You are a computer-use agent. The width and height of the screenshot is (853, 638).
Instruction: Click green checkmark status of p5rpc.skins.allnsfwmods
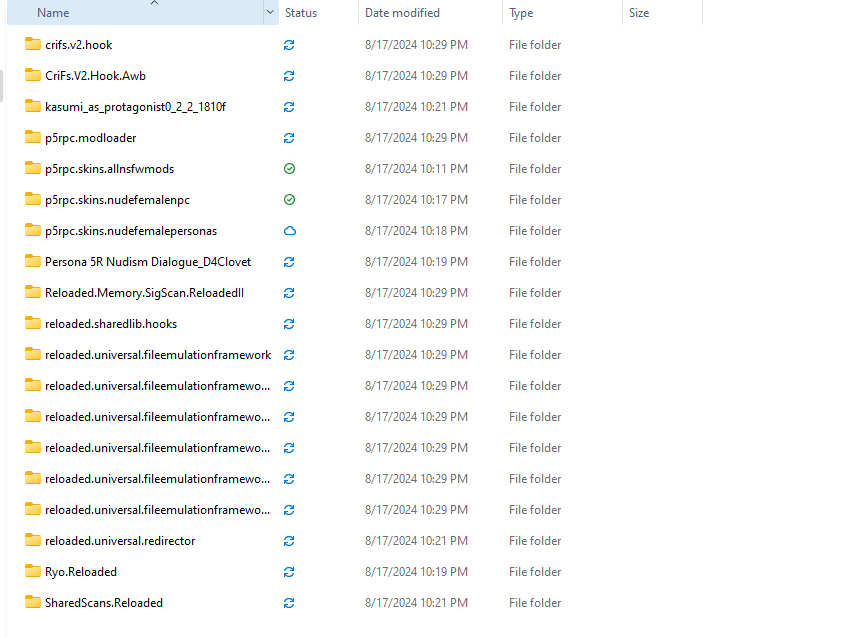[289, 169]
